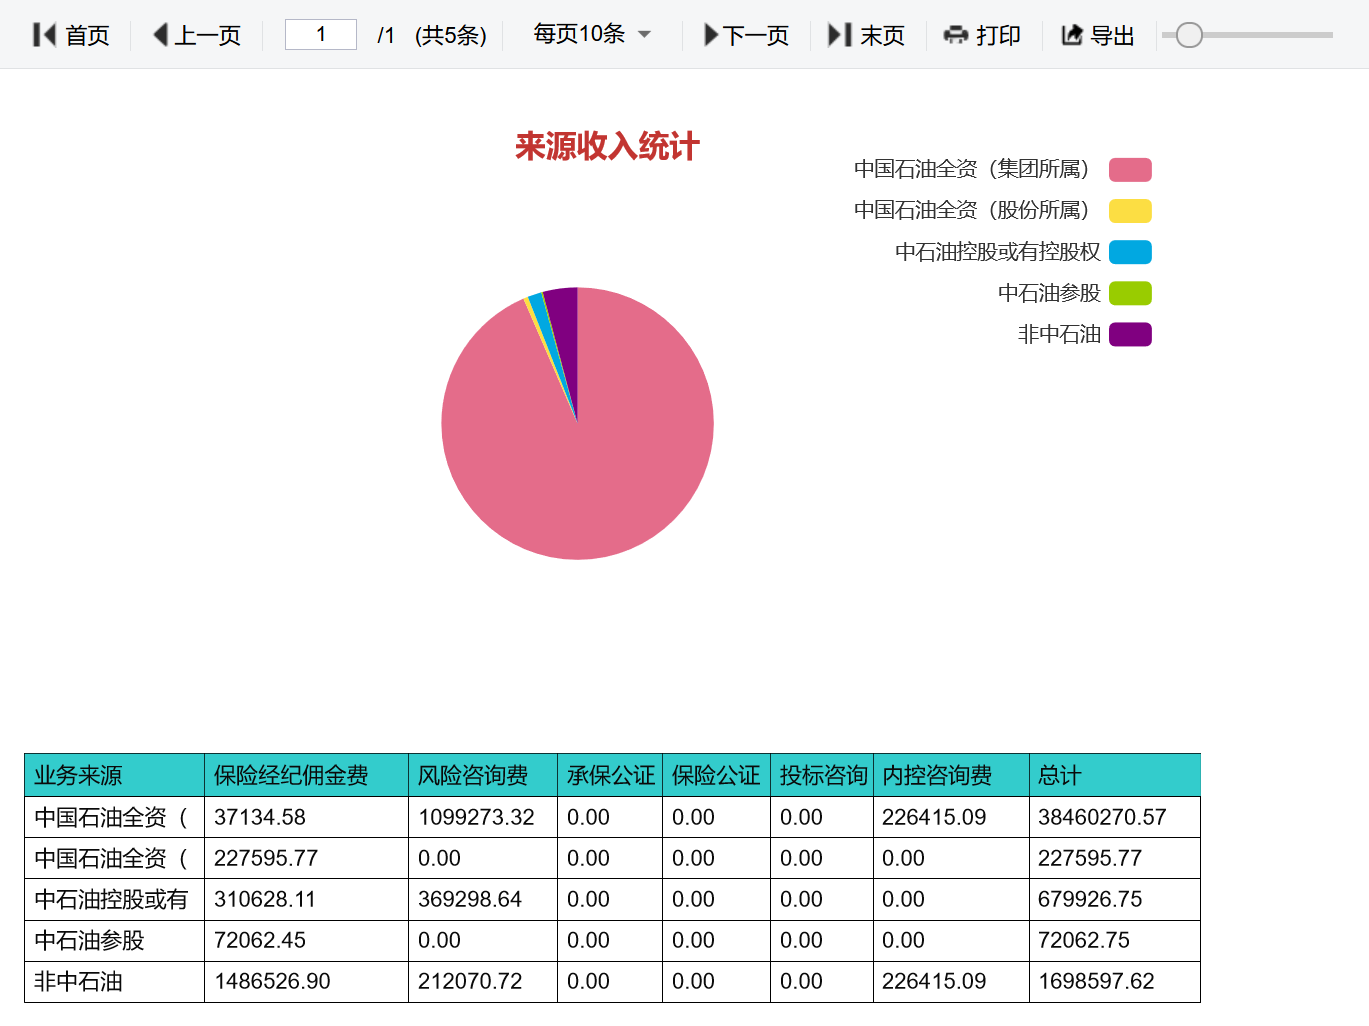
Task: Click the chart title 来源收入统计
Action: tap(607, 147)
